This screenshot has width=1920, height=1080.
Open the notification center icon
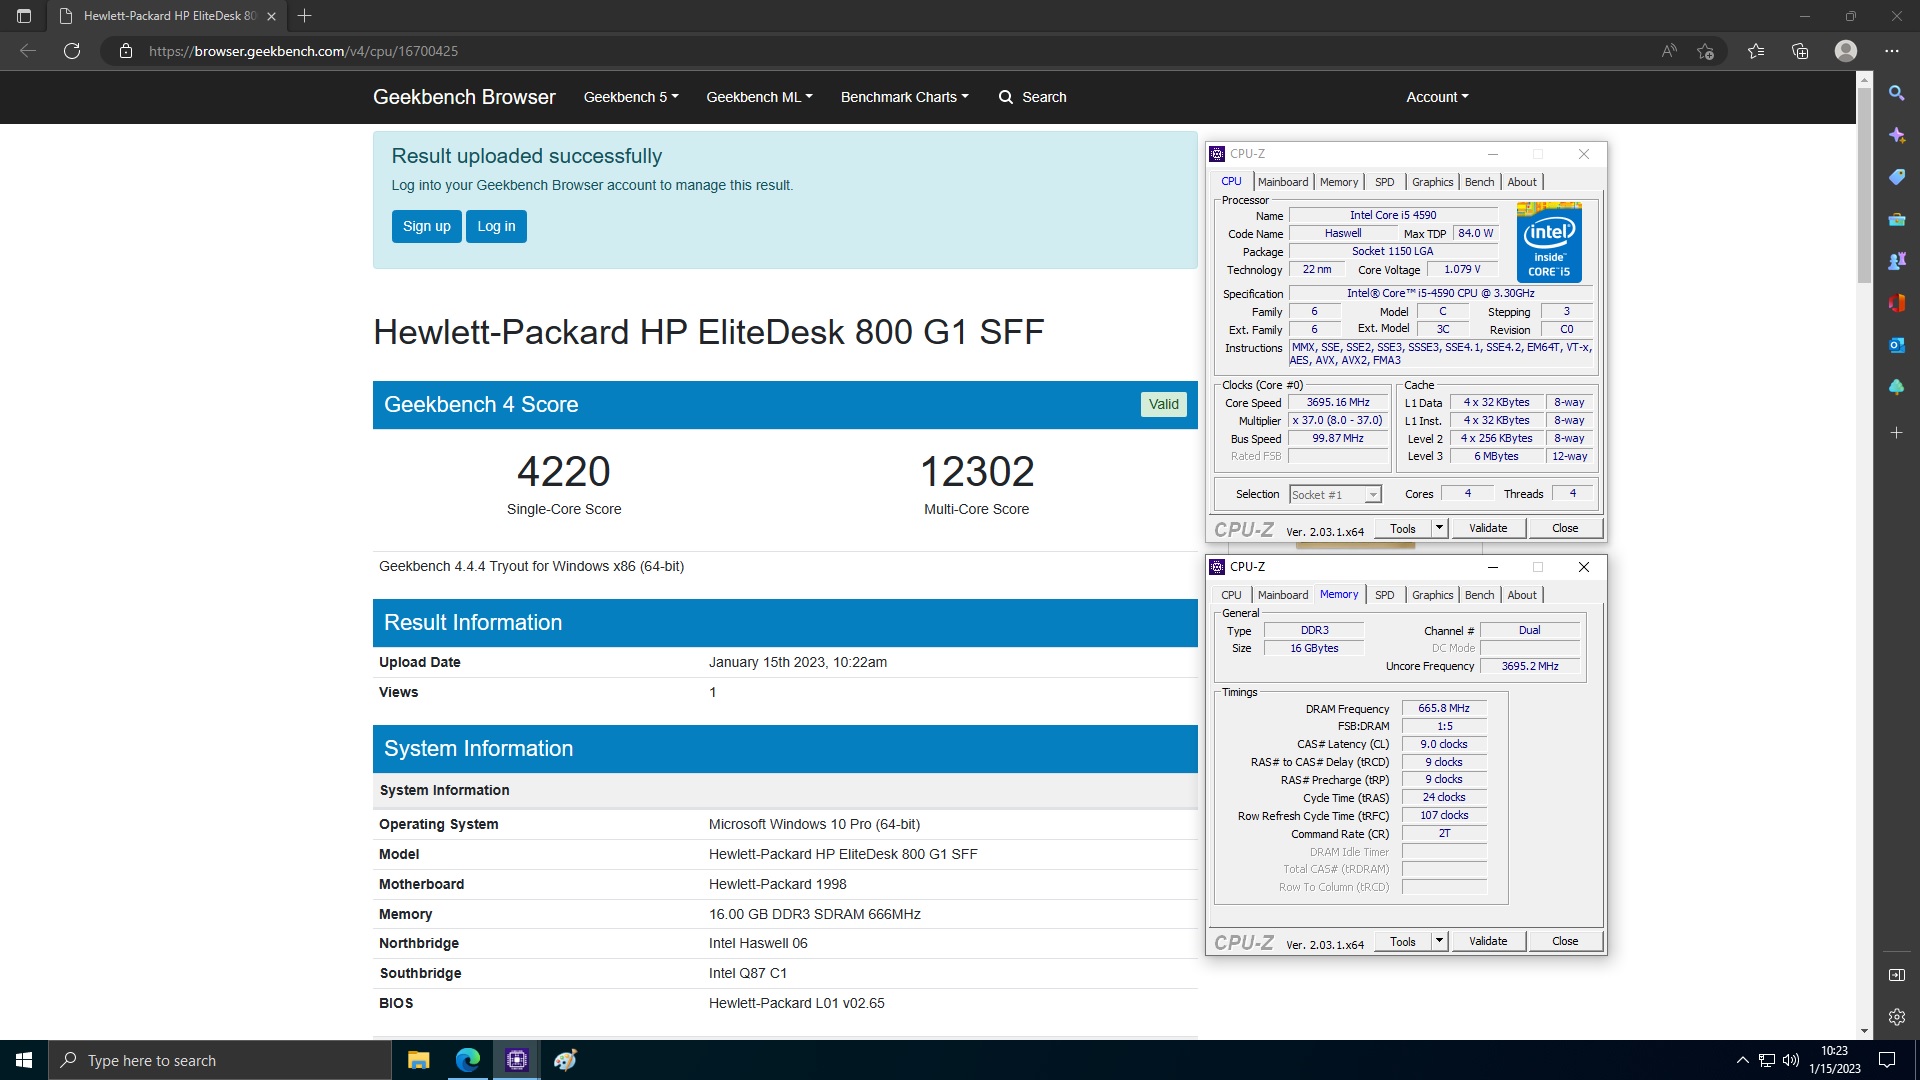pyautogui.click(x=1887, y=1060)
